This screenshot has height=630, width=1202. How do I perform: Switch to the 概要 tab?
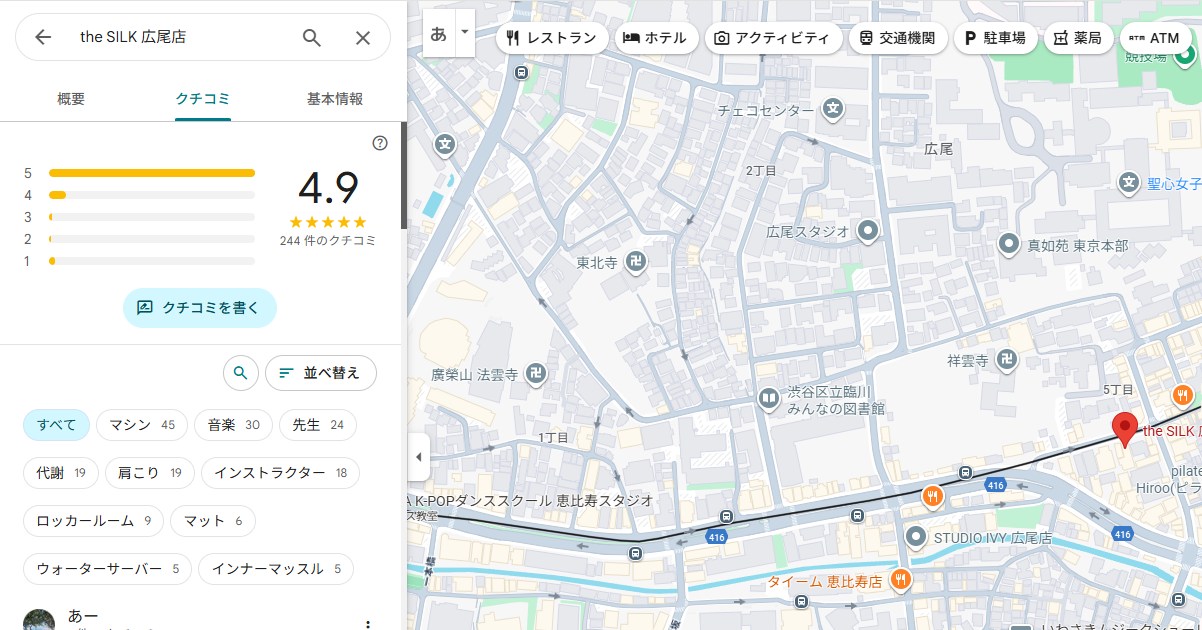[71, 99]
